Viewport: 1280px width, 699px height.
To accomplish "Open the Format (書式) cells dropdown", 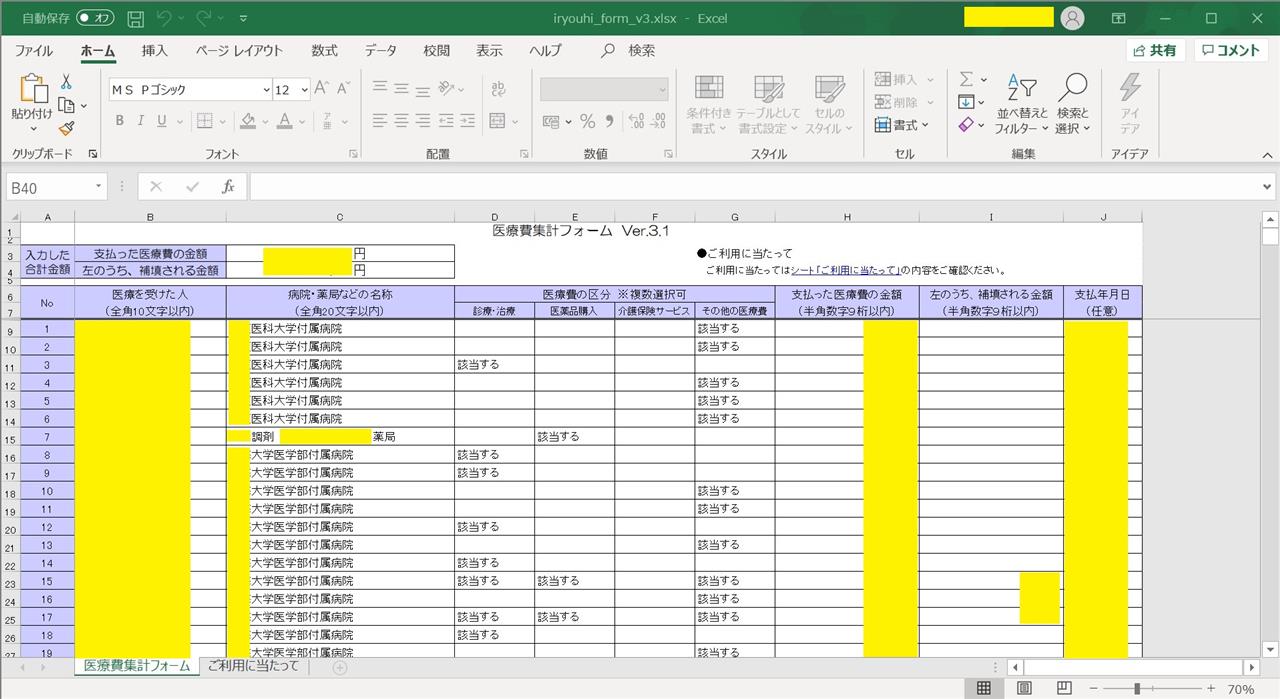I will tap(902, 125).
